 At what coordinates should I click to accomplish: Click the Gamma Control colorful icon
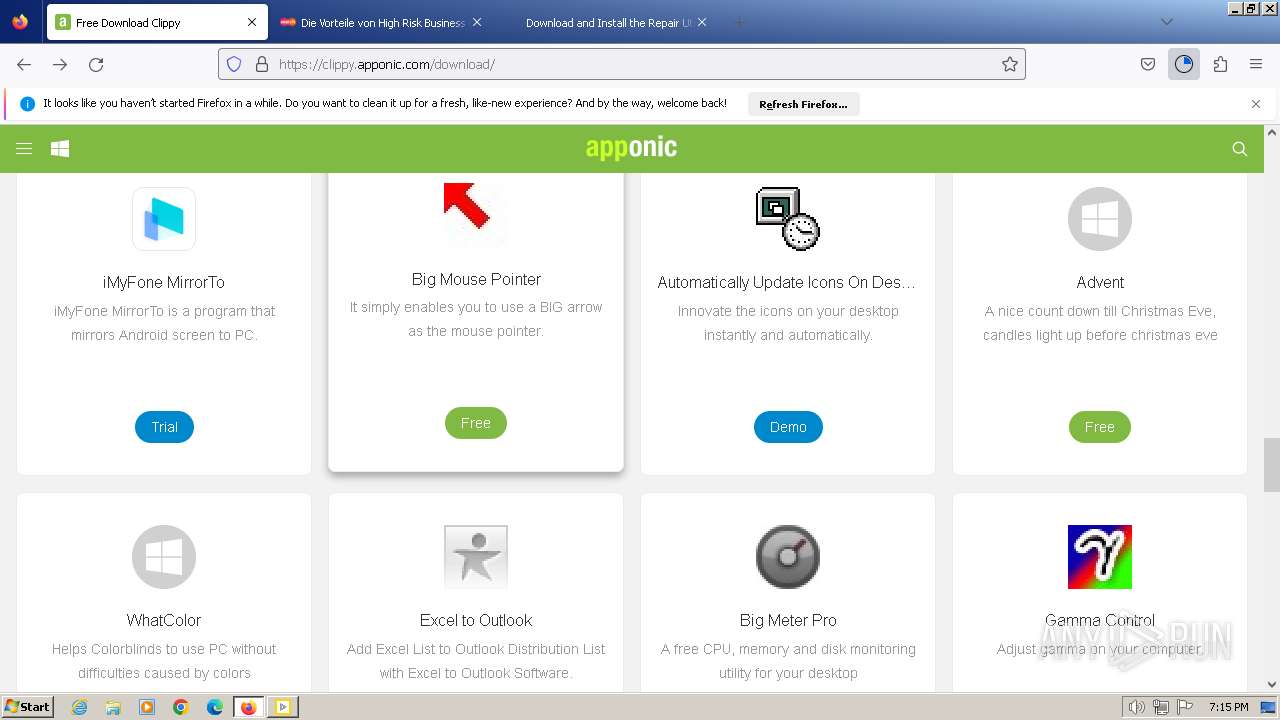(1100, 557)
